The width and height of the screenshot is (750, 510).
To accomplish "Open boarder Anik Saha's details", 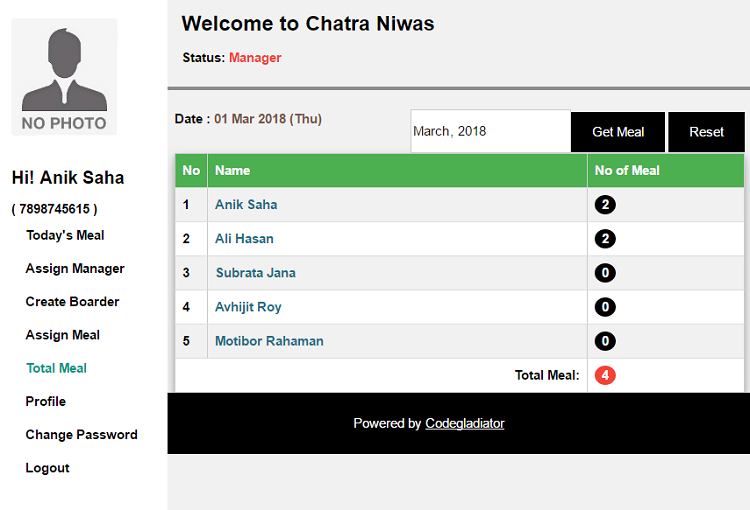I will [246, 204].
